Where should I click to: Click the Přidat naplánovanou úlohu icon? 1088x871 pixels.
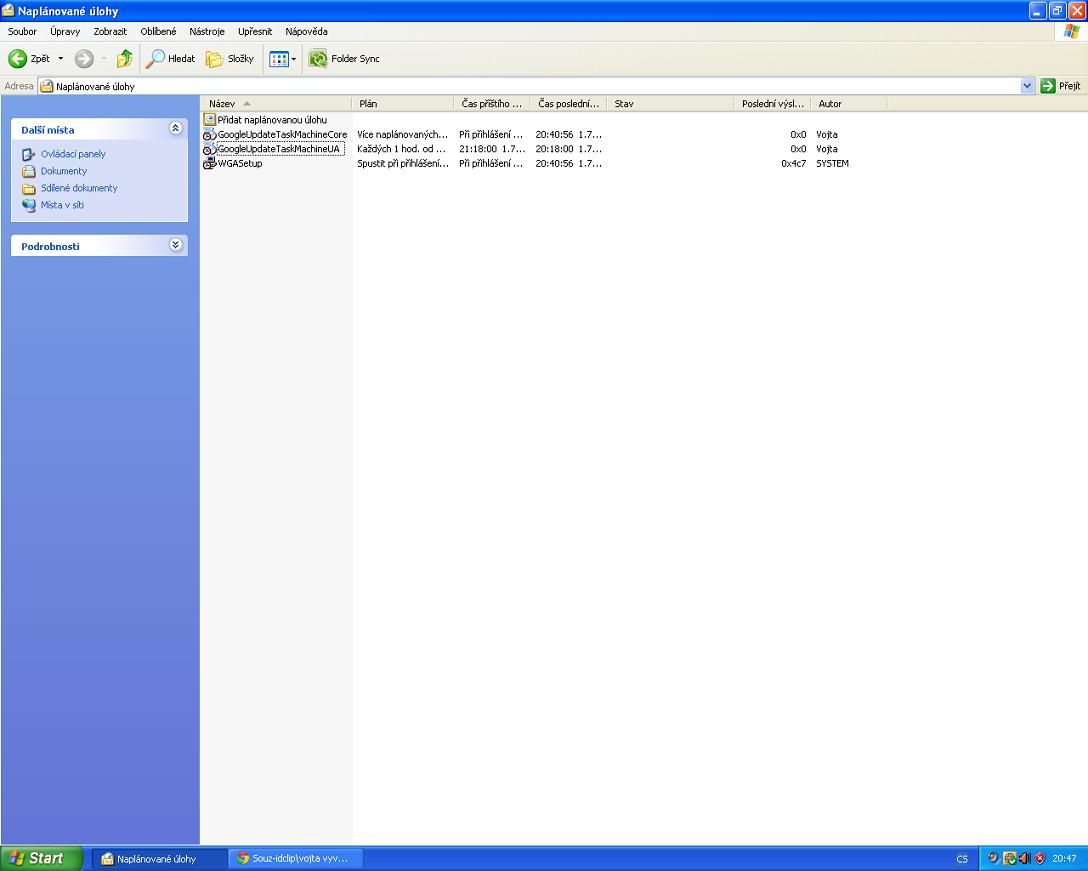210,119
